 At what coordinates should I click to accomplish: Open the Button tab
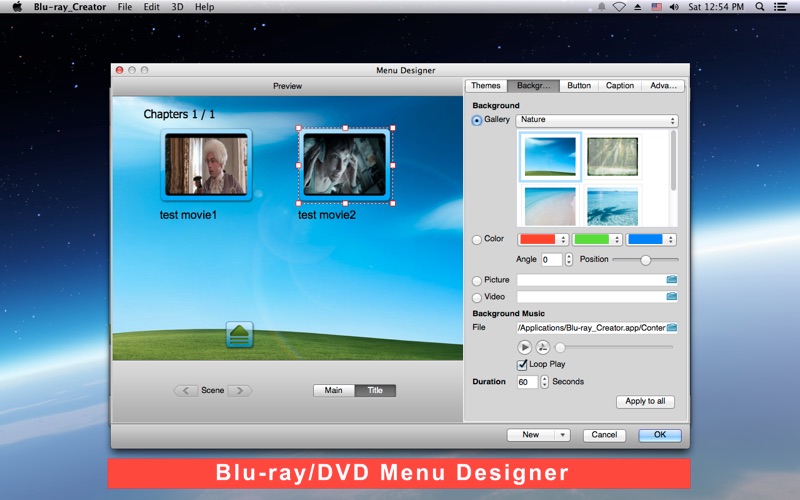pyautogui.click(x=579, y=86)
